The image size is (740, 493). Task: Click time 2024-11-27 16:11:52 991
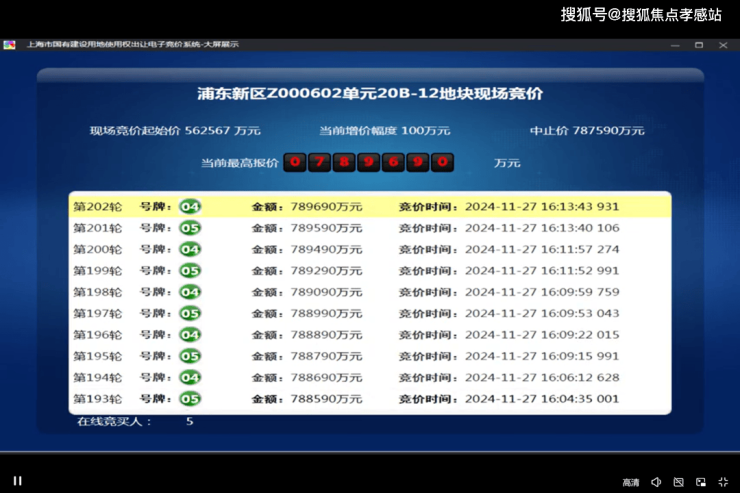pyautogui.click(x=542, y=271)
